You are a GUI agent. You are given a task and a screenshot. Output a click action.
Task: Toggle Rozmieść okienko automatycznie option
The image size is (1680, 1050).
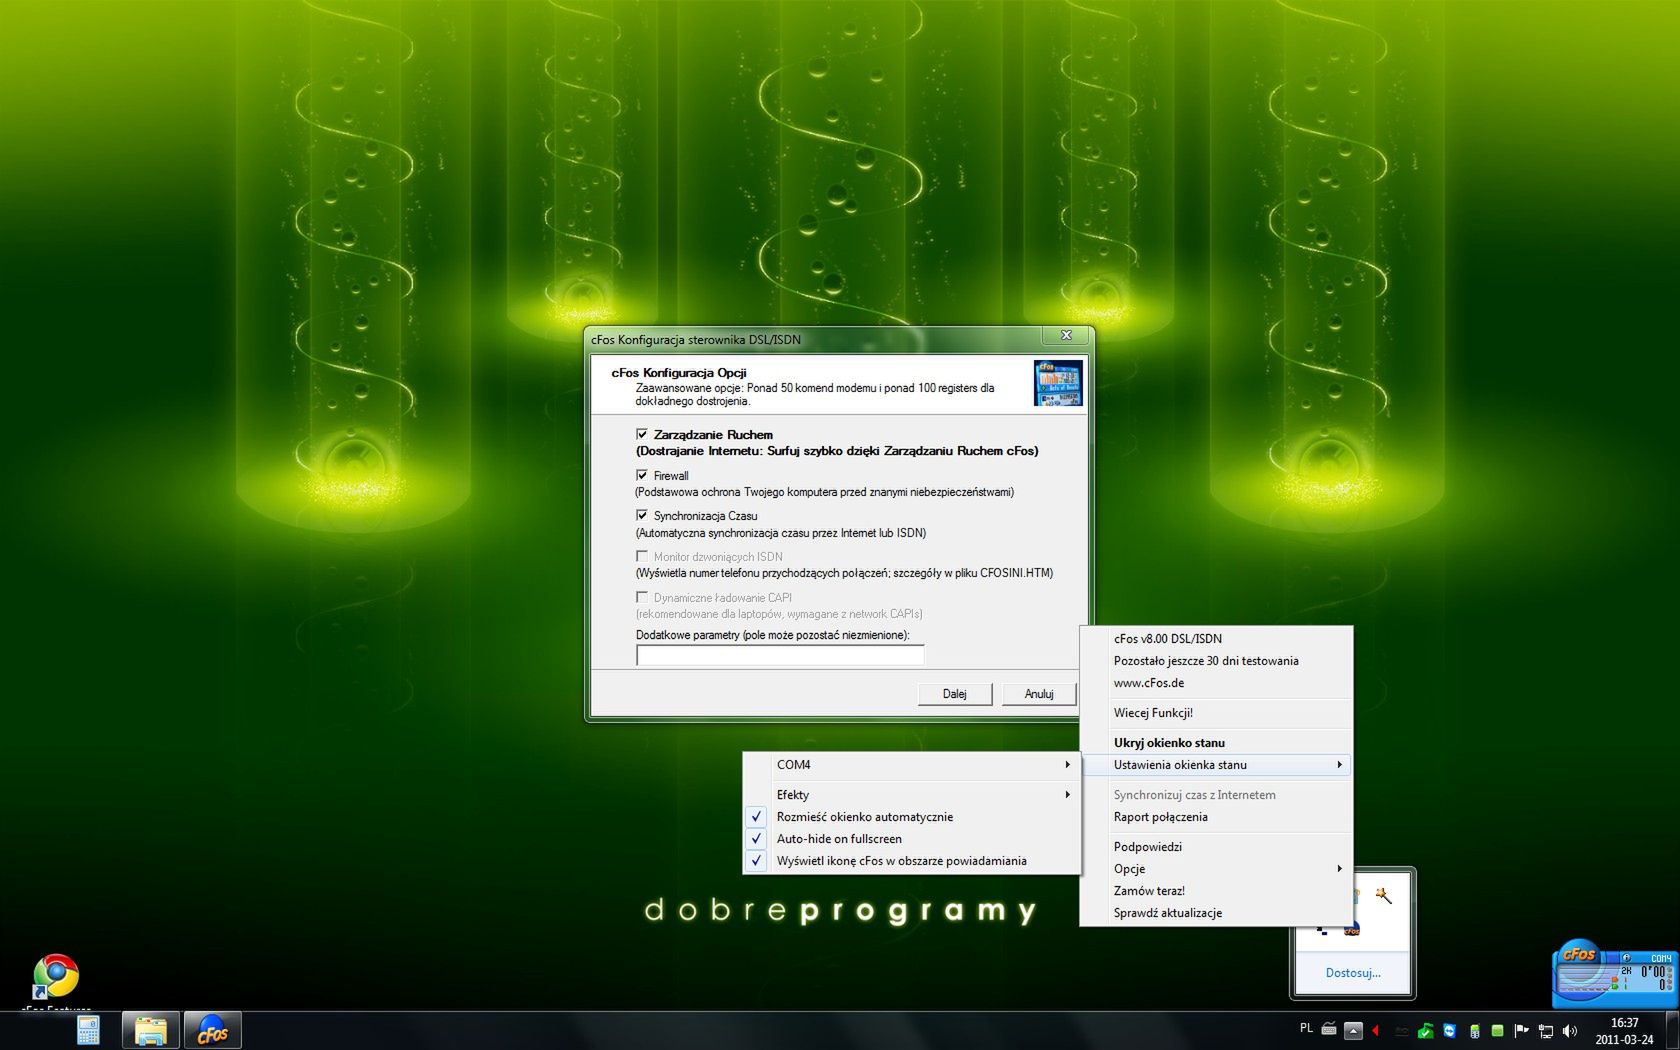(912, 817)
